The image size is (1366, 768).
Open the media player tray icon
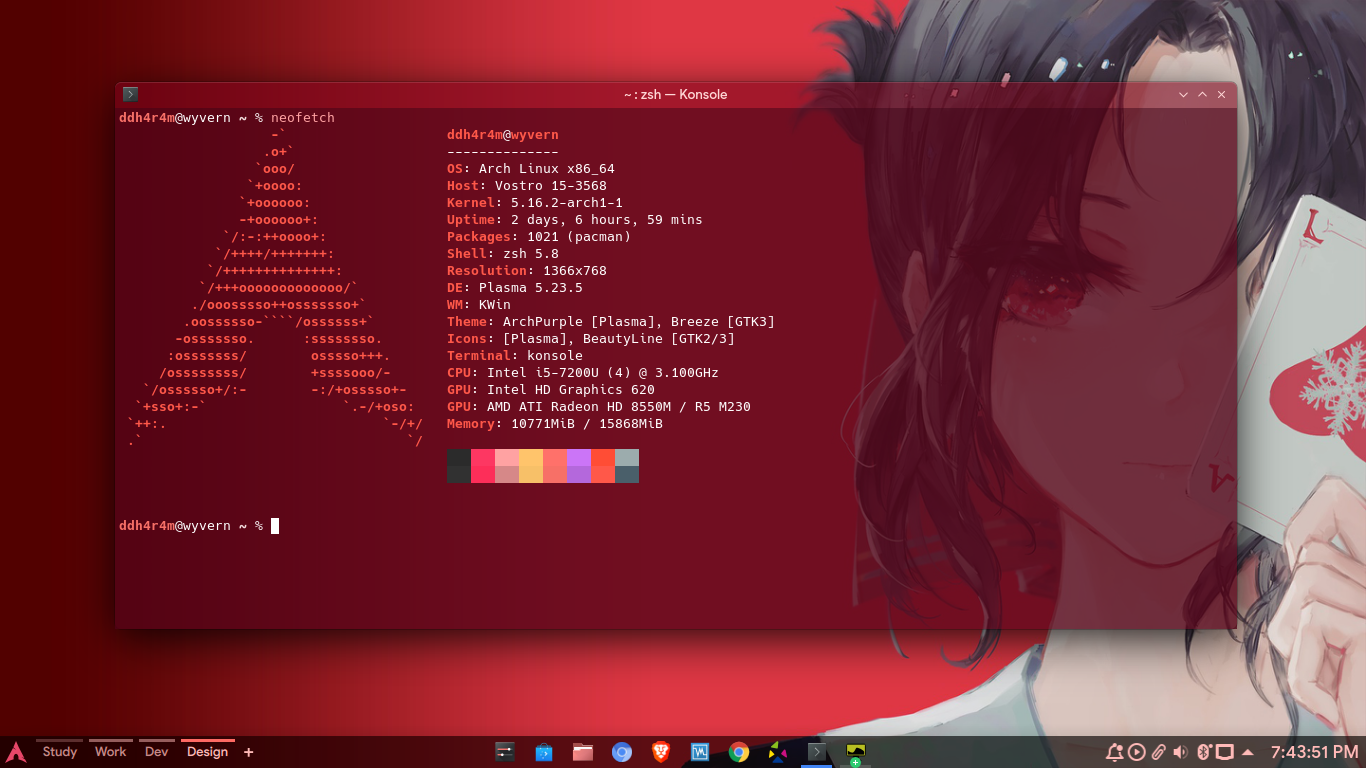coord(1136,752)
